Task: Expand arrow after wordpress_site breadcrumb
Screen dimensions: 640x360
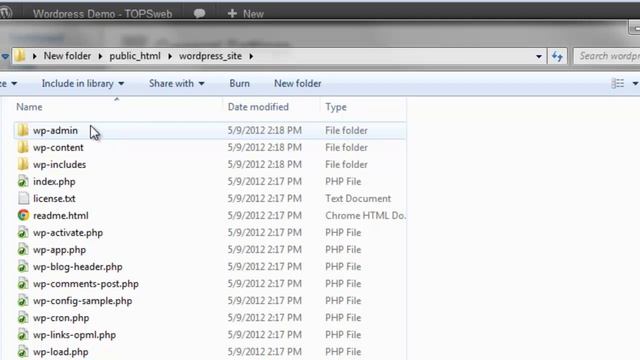Action: (x=251, y=56)
